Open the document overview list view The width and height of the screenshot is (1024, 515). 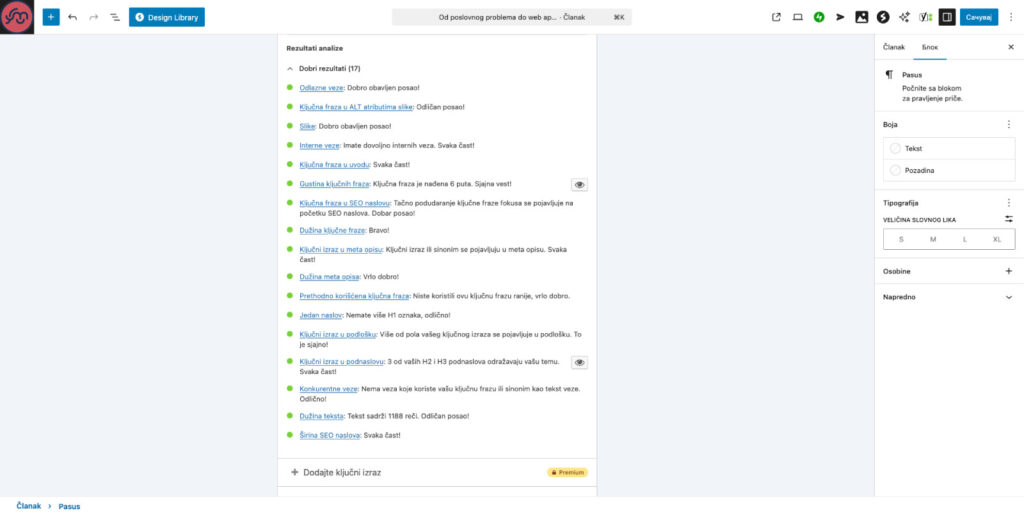click(115, 17)
